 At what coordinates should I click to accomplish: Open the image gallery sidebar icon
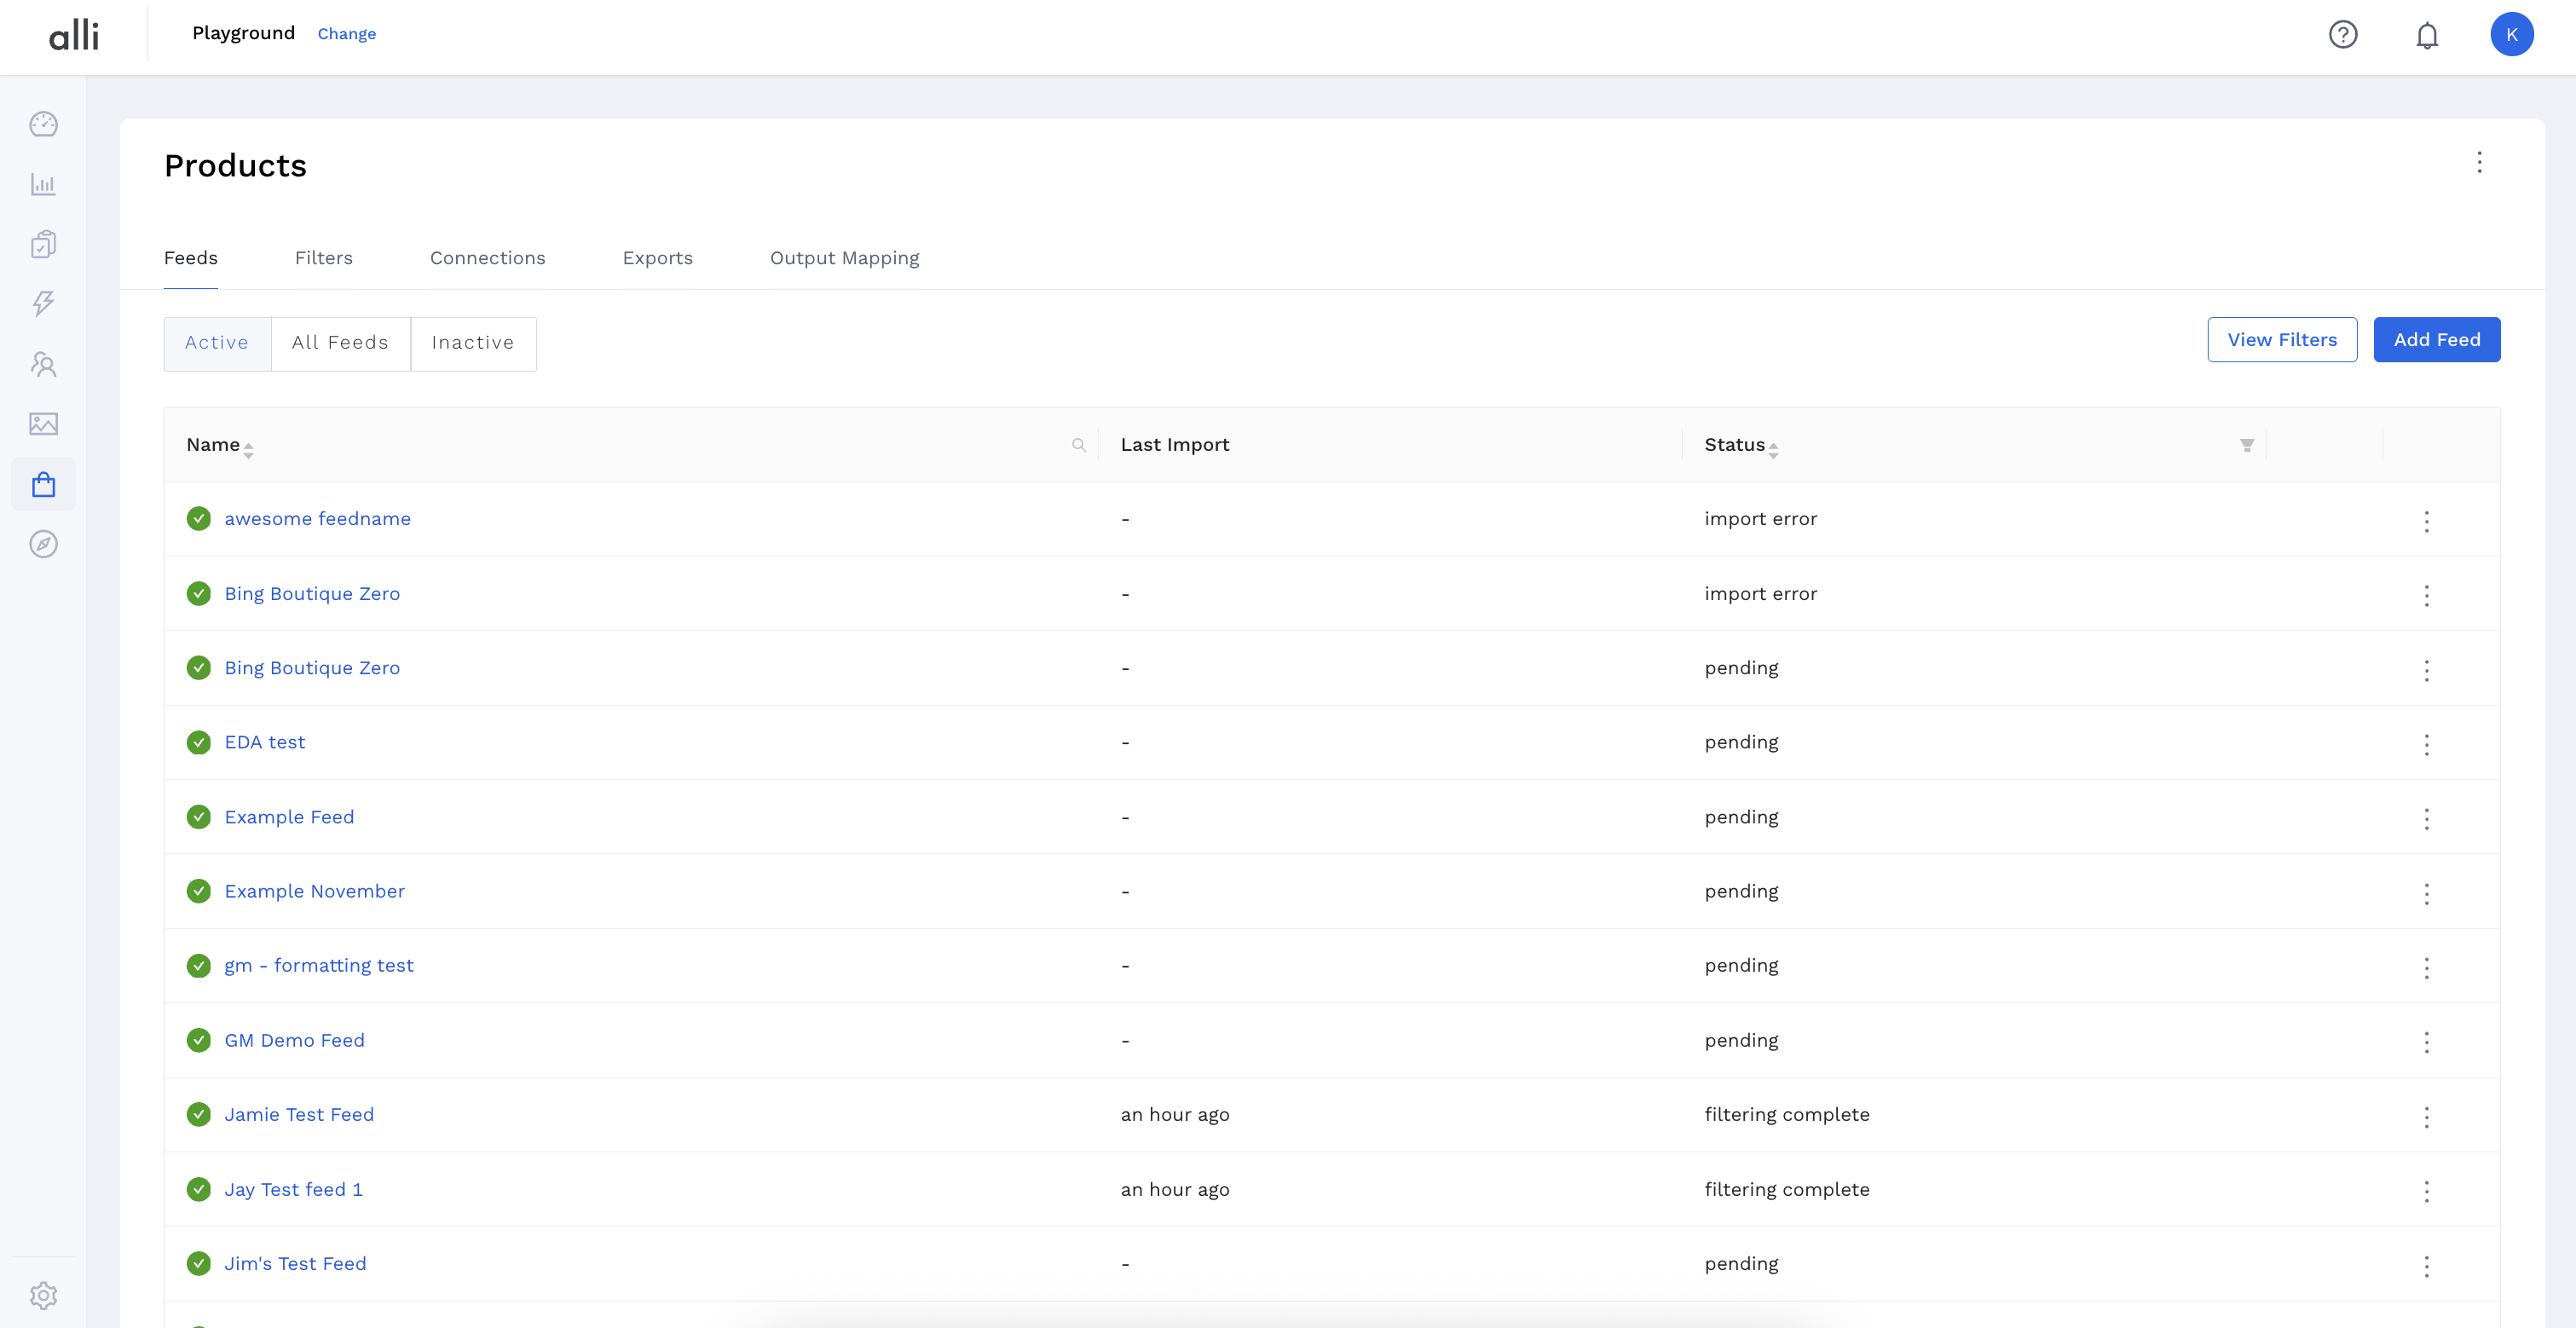click(43, 424)
